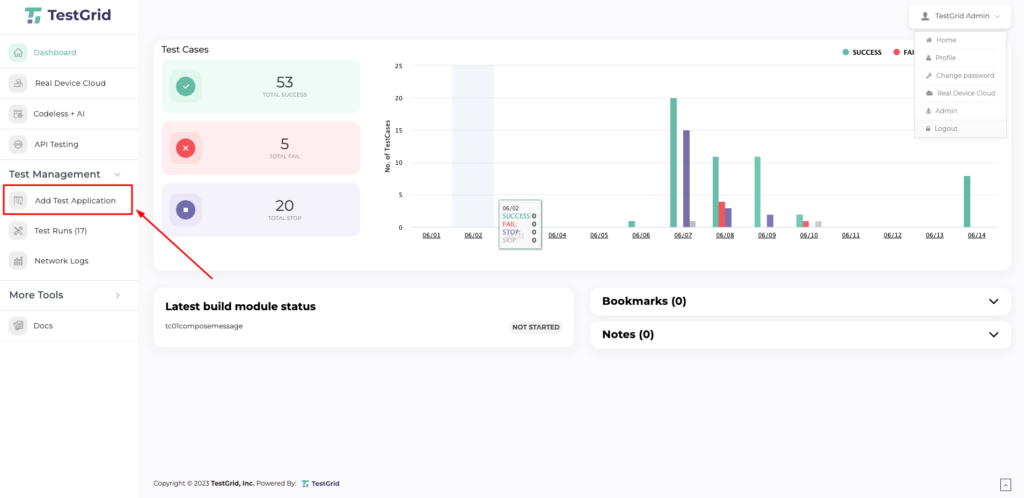Click the lock icon beside Logout
The height and width of the screenshot is (498, 1024).
[x=927, y=129]
